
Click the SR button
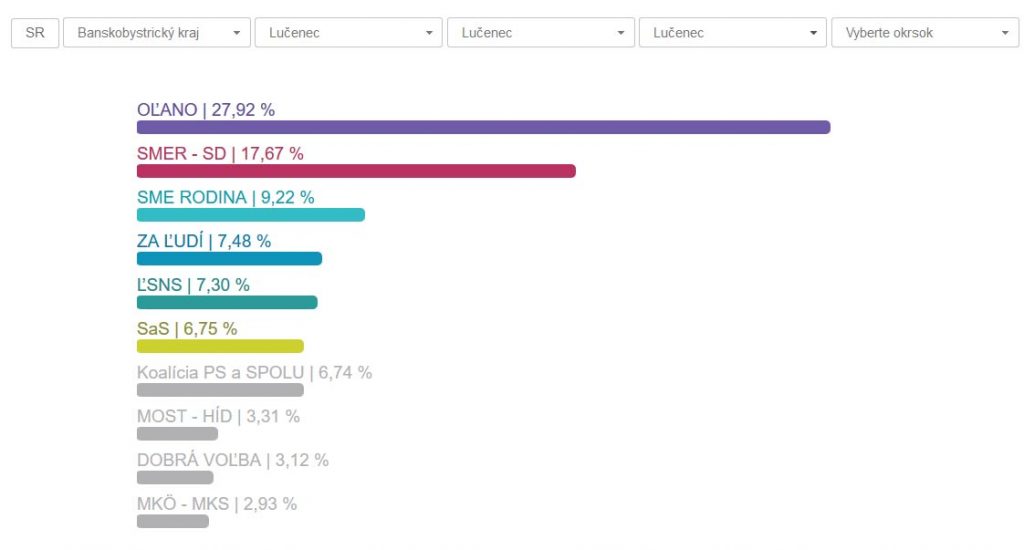click(35, 33)
